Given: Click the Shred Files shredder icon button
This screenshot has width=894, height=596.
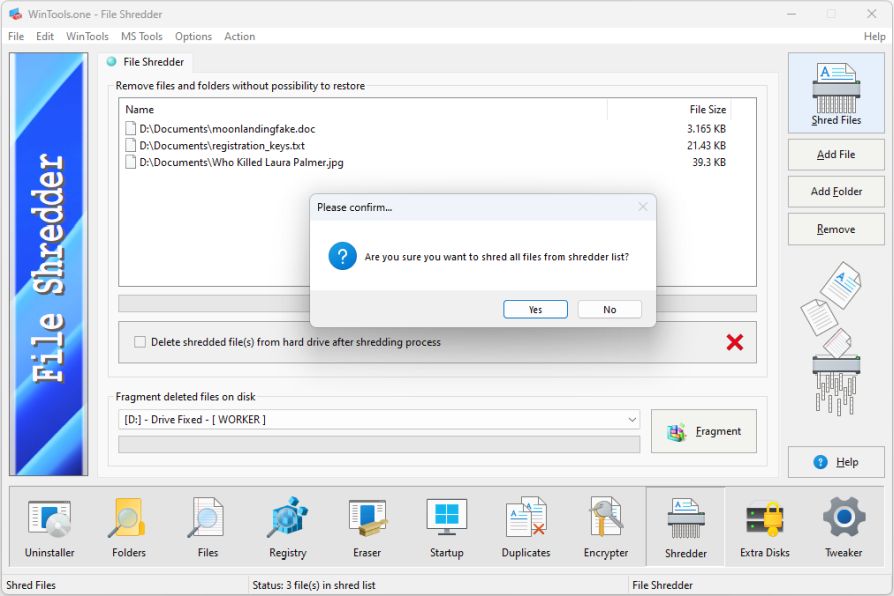Looking at the screenshot, I should point(836,94).
